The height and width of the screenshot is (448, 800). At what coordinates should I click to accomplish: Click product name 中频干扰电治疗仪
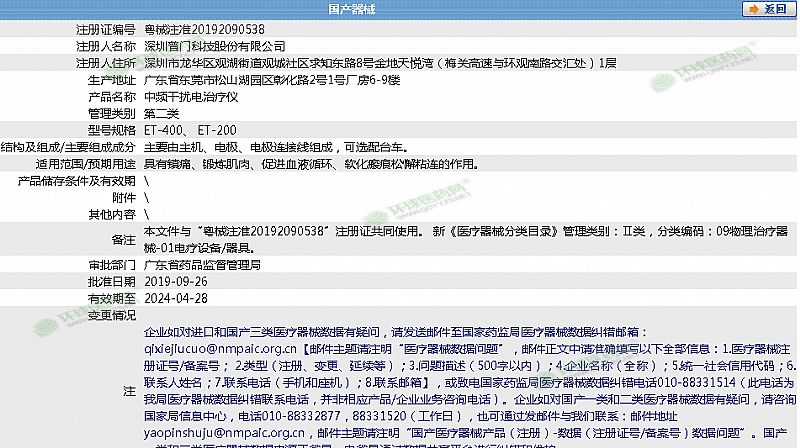pos(191,97)
